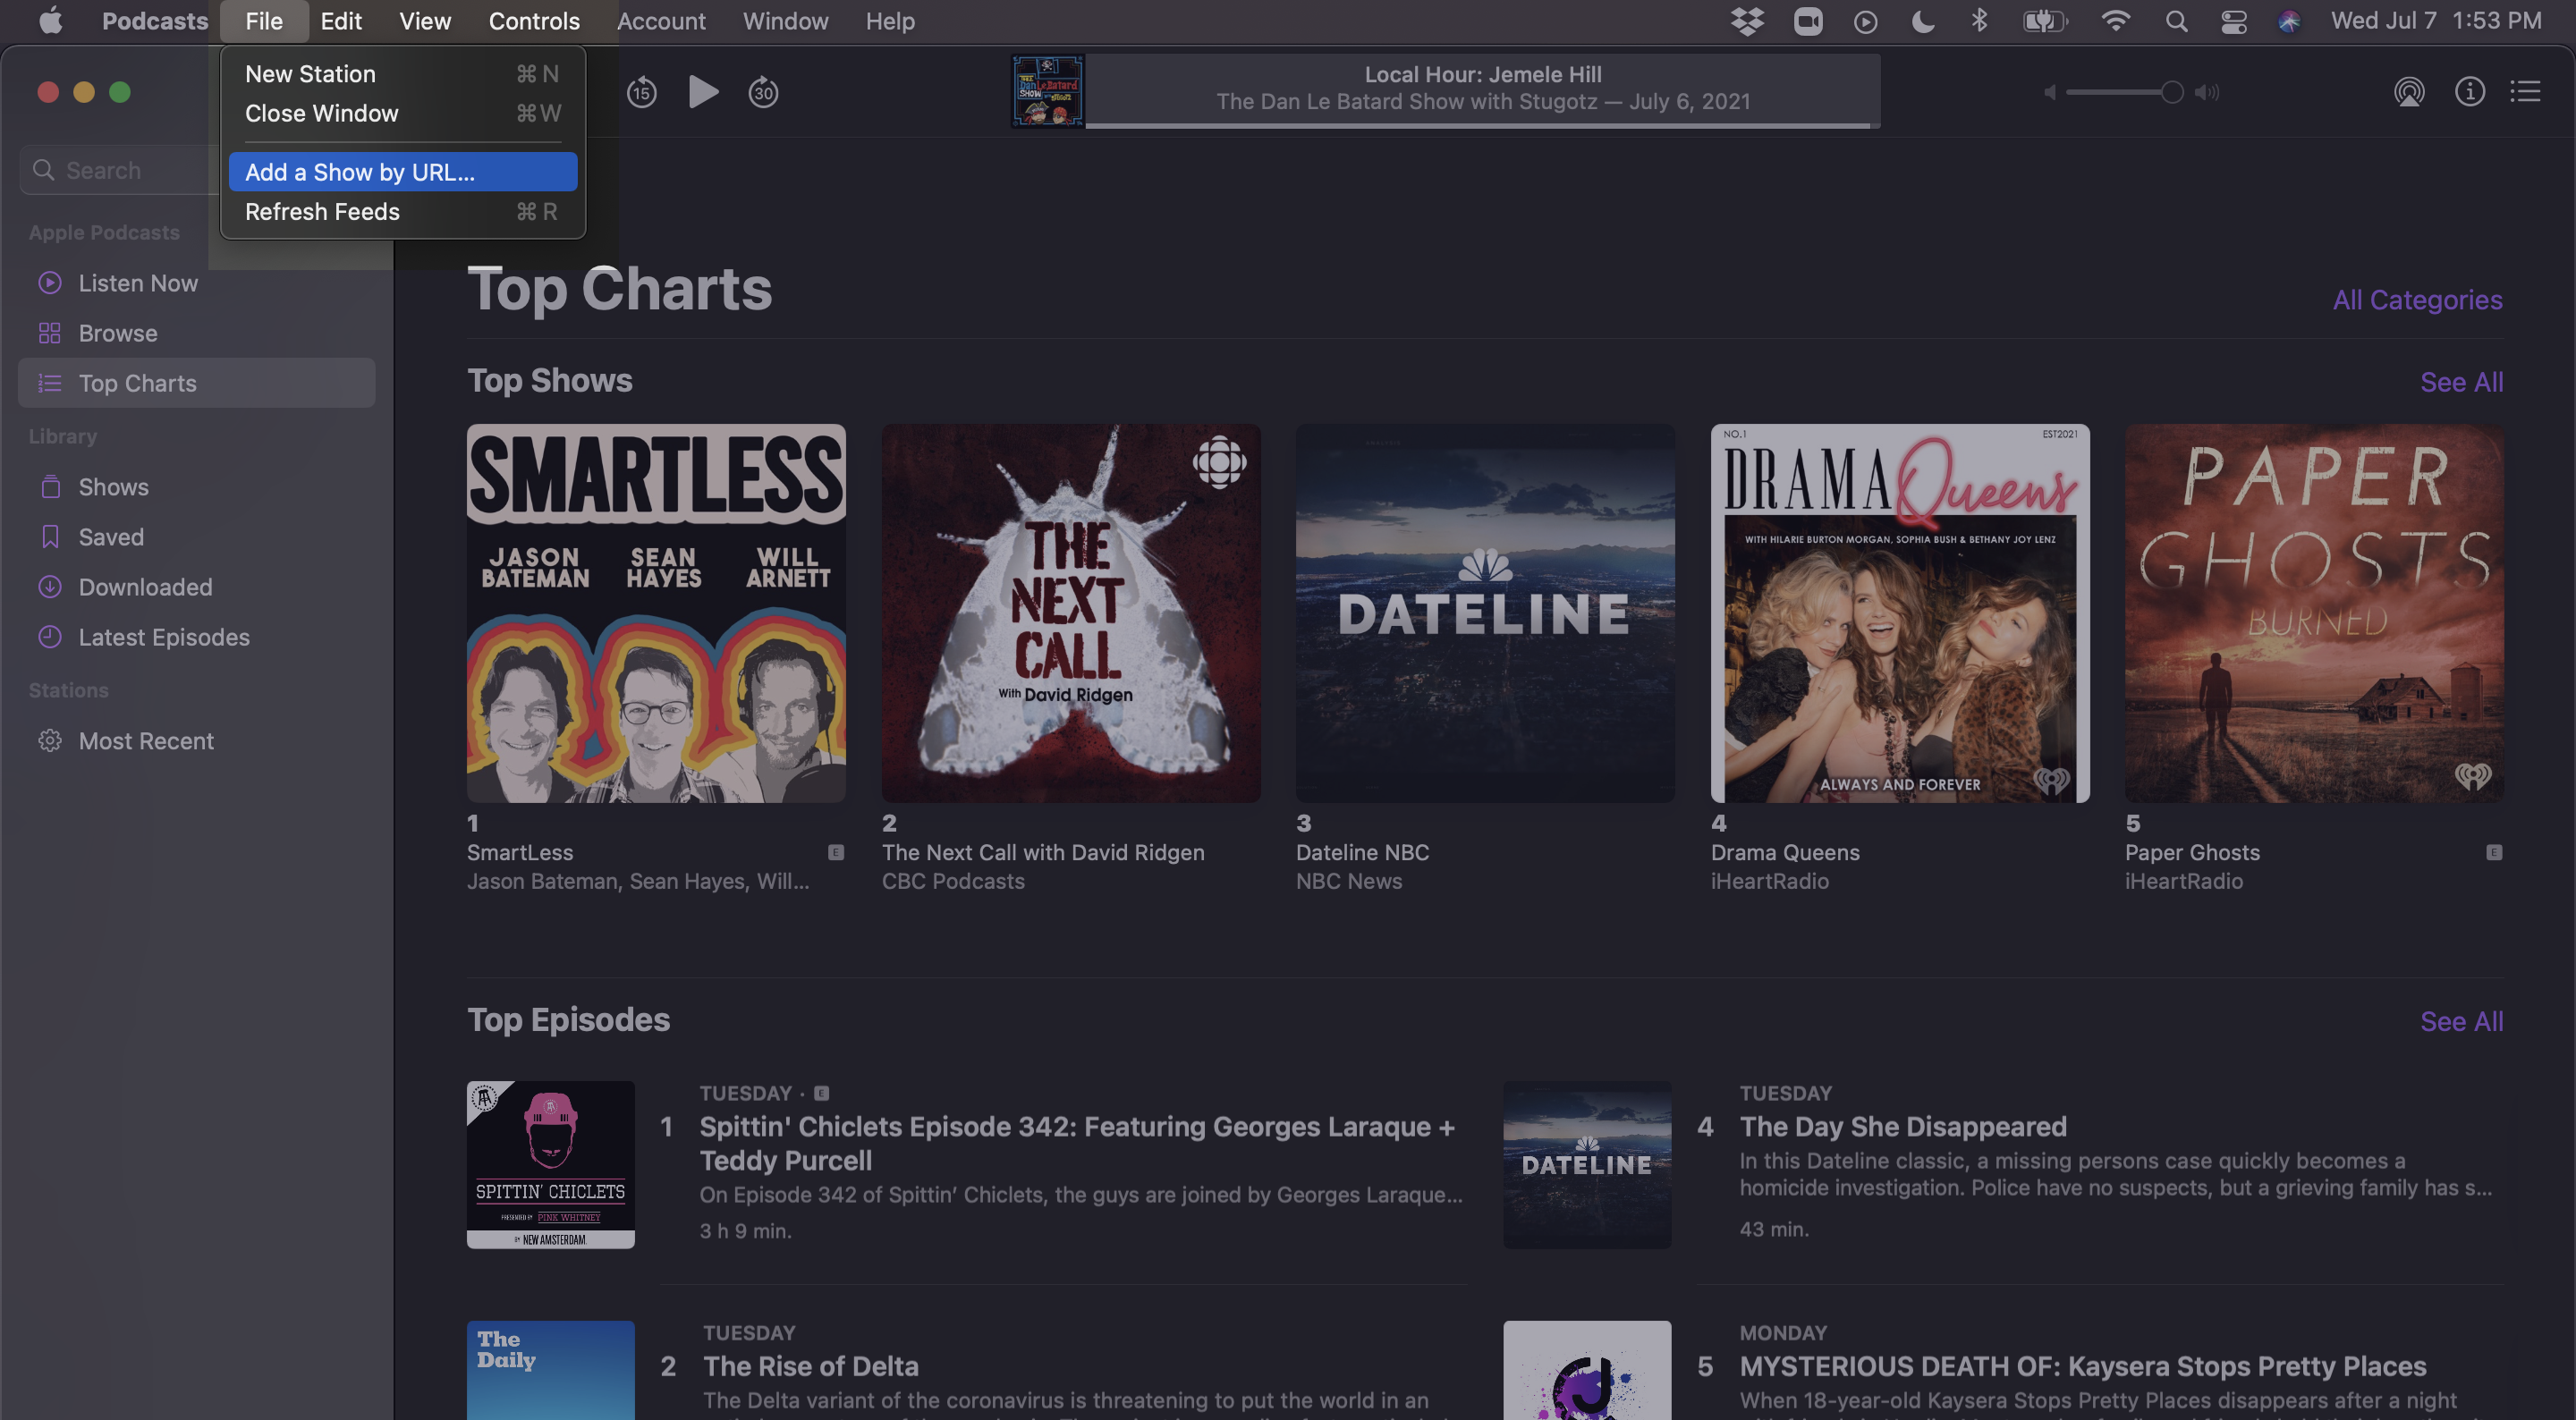
Task: Click See All for Top Shows
Action: (2461, 382)
